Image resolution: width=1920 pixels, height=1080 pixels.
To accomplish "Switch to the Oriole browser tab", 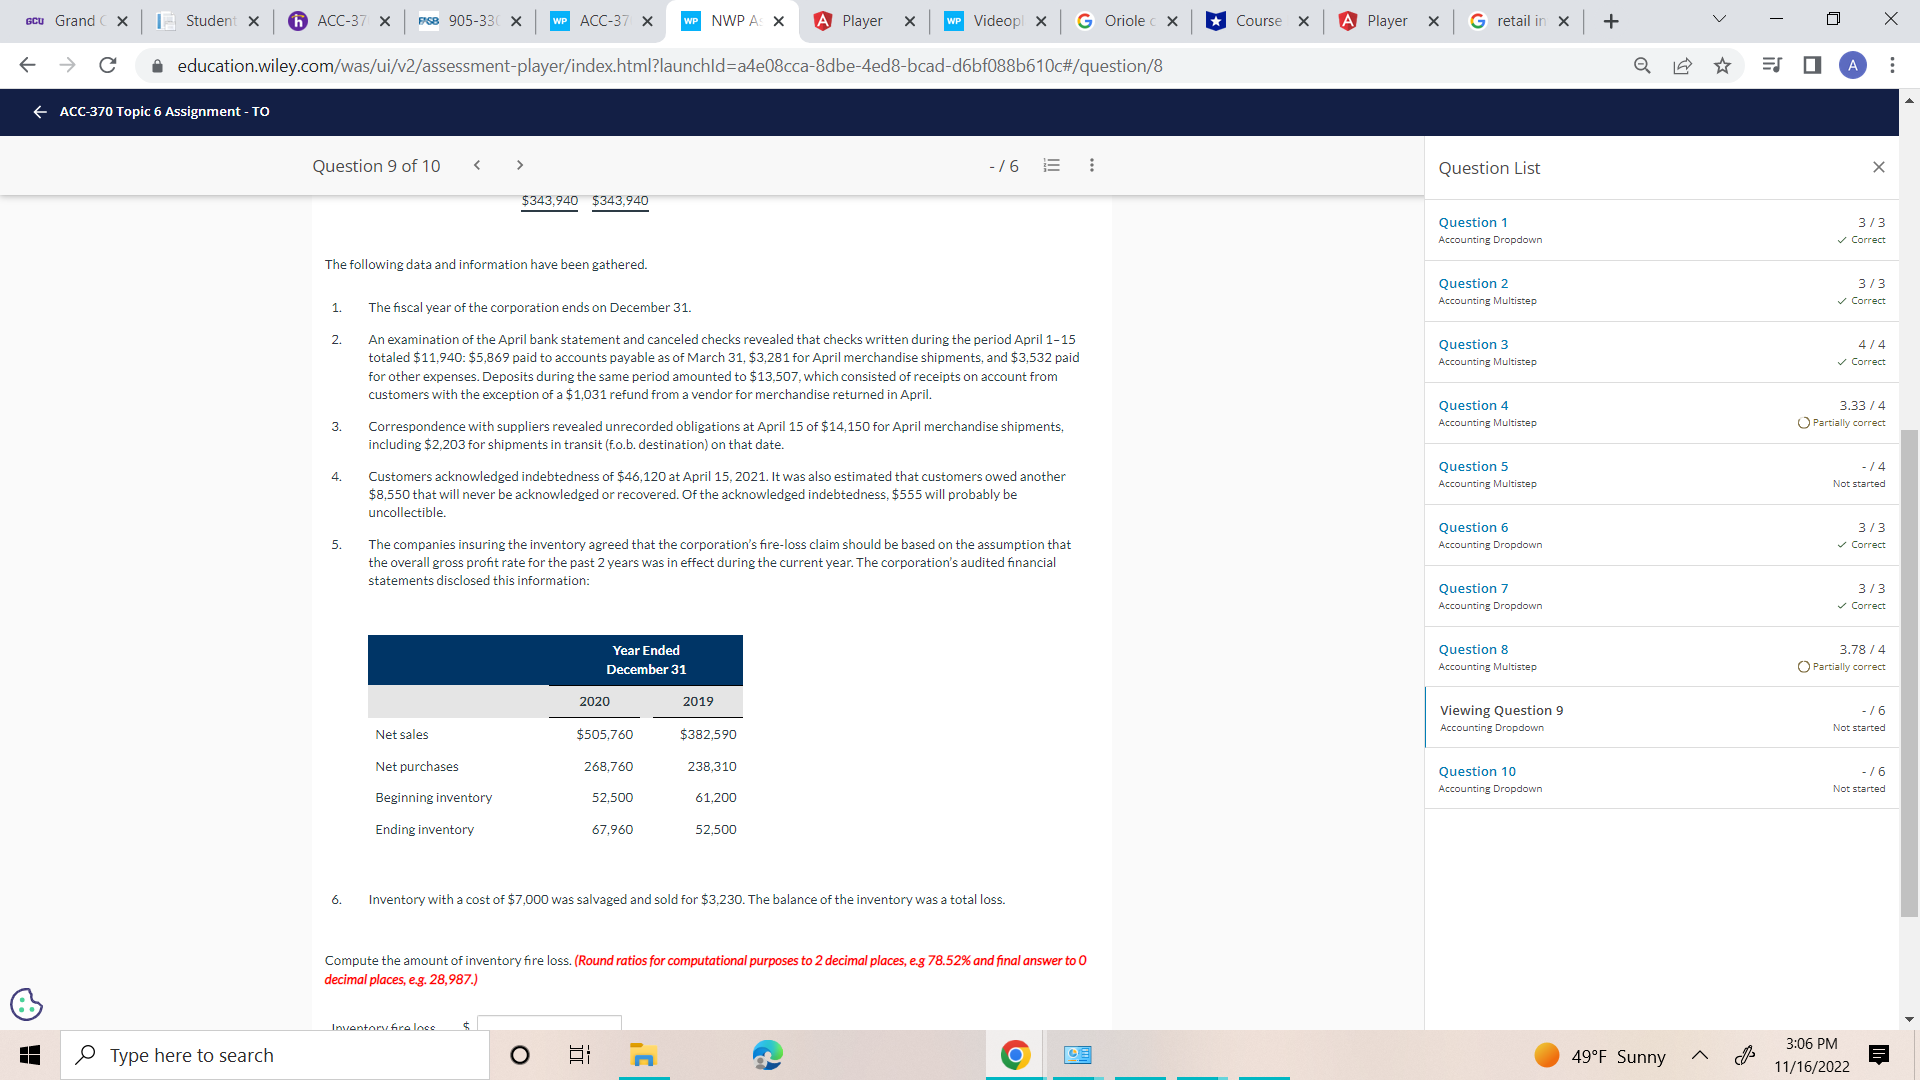I will [x=1125, y=20].
